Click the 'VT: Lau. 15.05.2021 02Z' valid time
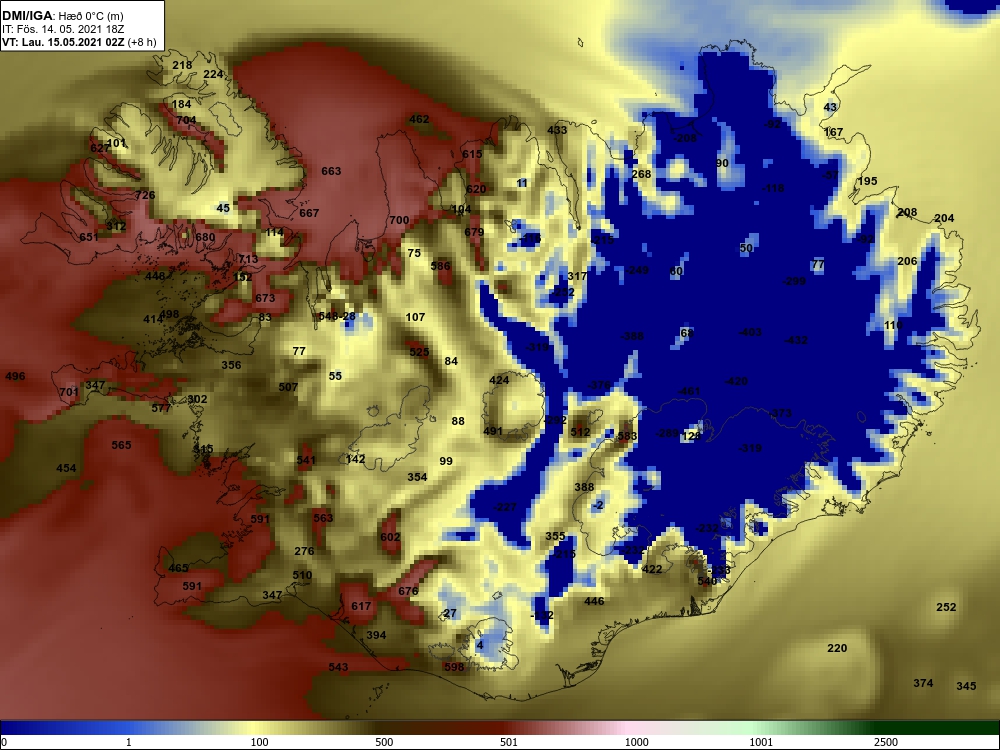Image resolution: width=1000 pixels, height=750 pixels. point(63,42)
